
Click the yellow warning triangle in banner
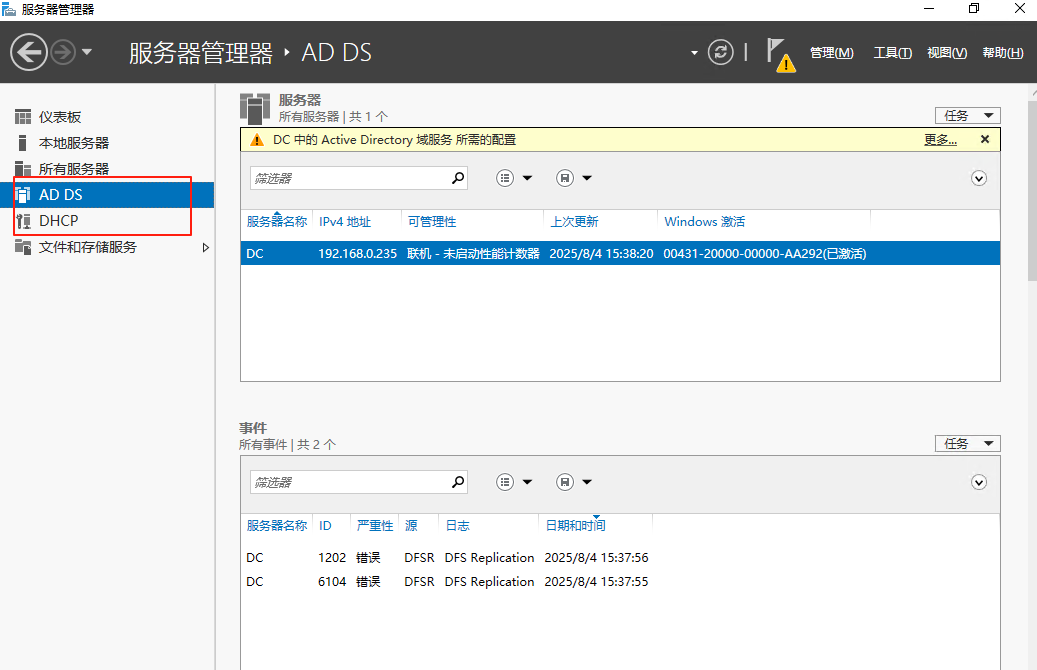(x=257, y=140)
